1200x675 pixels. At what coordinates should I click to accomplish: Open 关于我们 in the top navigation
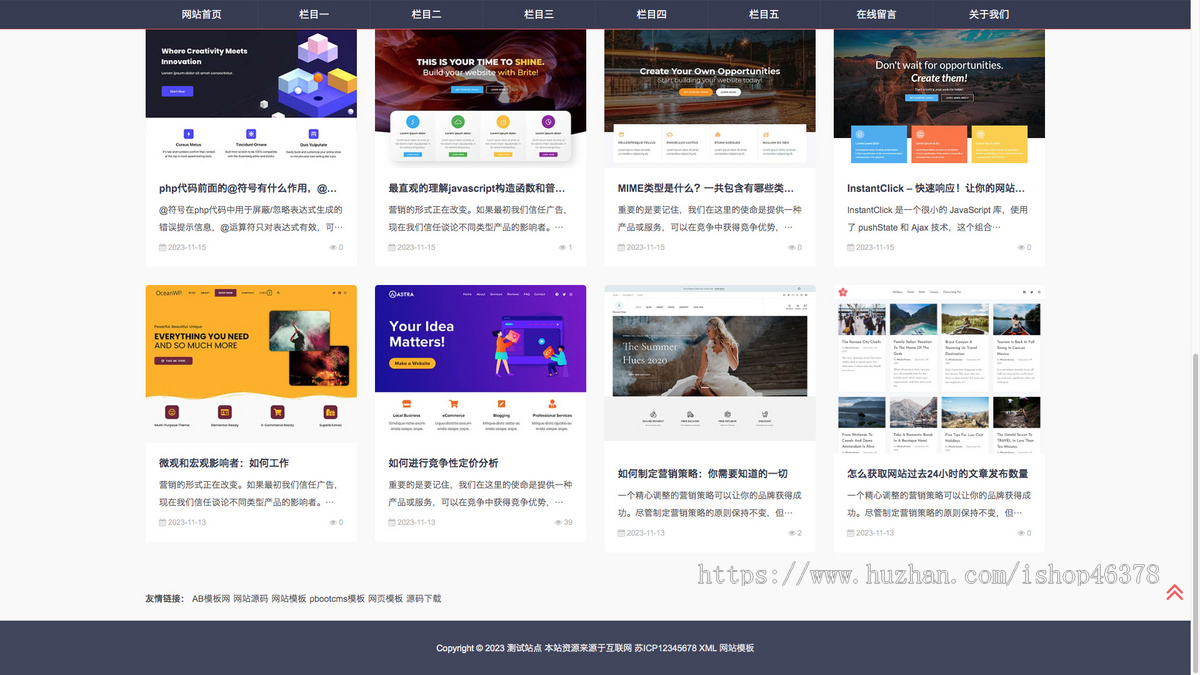tap(989, 14)
